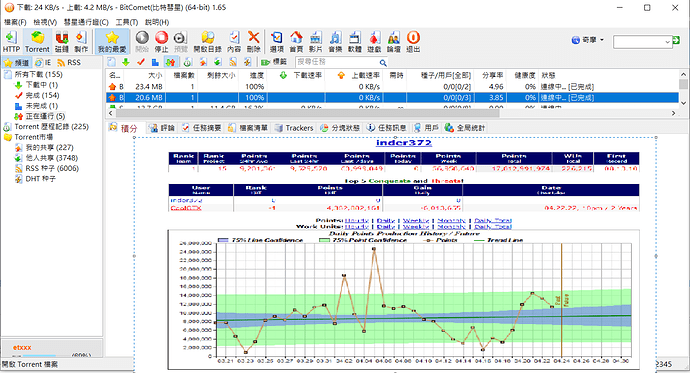Open the 工具(T) menu
Viewport: 690px width, 373px height.
127,22
